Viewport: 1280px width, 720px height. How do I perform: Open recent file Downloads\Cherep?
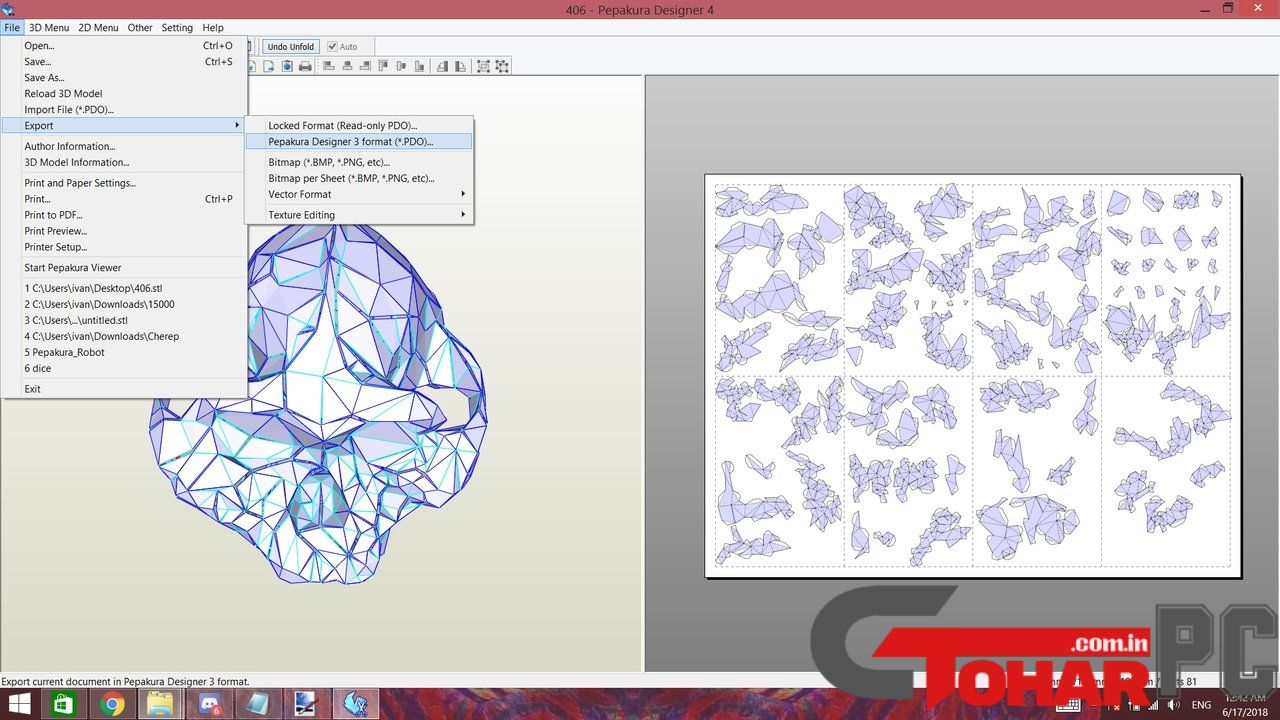[124, 336]
